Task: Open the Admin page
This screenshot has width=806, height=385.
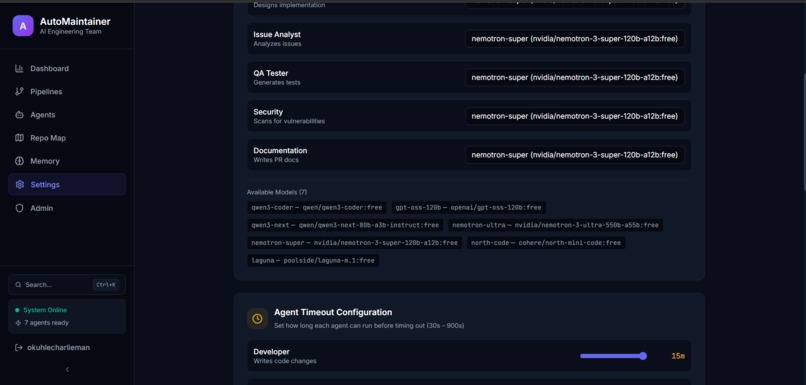Action: [x=67, y=208]
